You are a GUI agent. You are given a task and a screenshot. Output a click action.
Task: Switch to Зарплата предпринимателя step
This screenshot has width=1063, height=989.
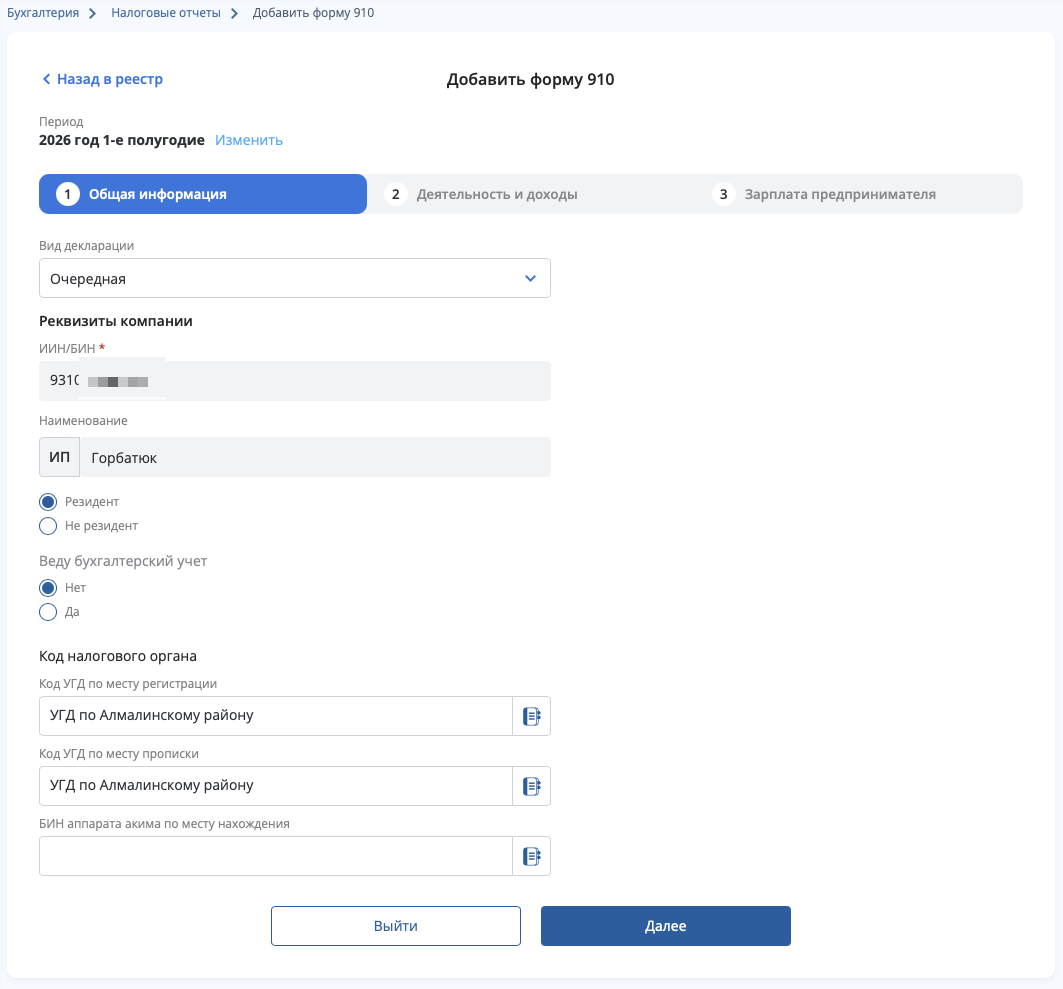tap(840, 195)
